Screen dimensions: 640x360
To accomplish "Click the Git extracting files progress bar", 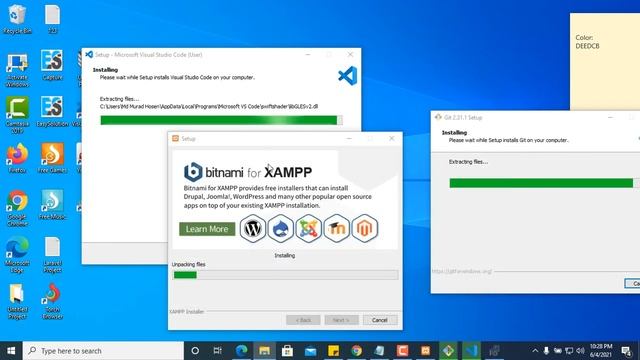I will 544,183.
